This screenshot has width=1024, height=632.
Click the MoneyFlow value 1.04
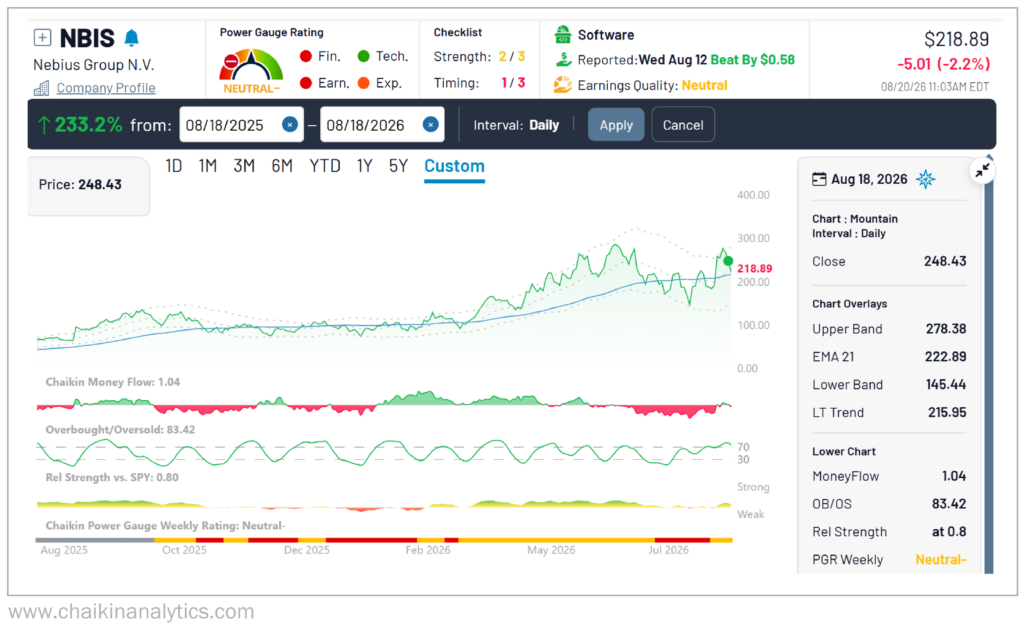click(x=953, y=476)
